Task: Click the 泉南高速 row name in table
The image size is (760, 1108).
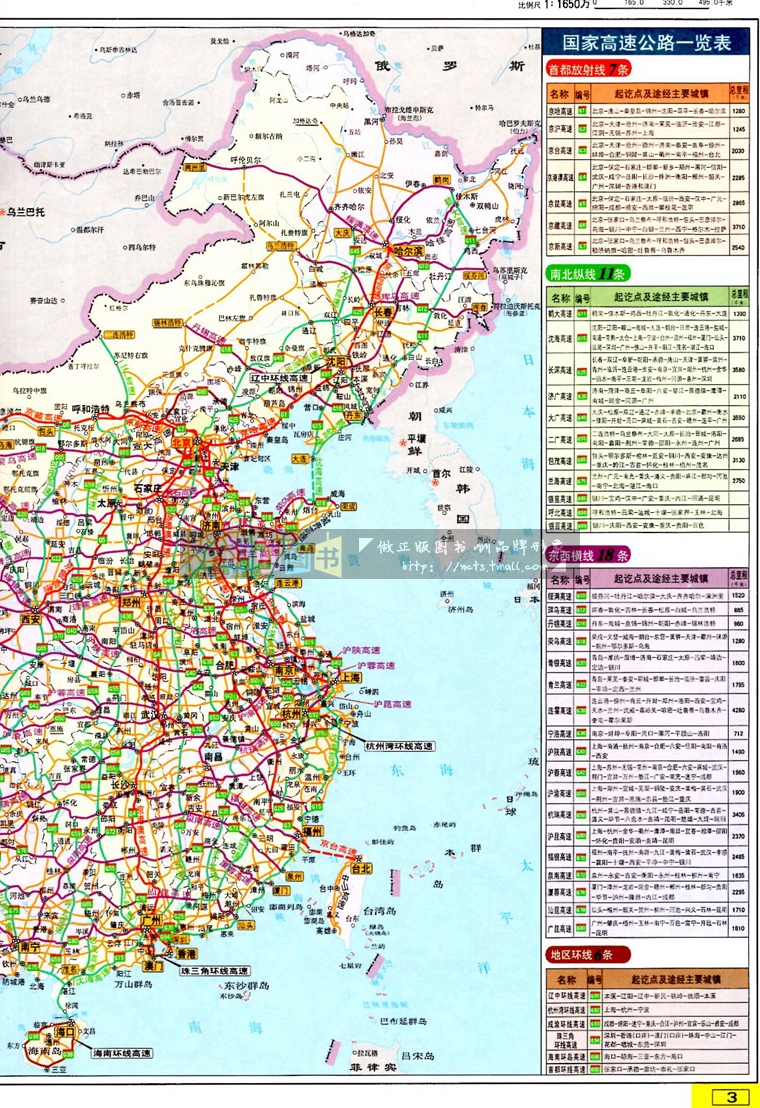Action: (x=560, y=876)
